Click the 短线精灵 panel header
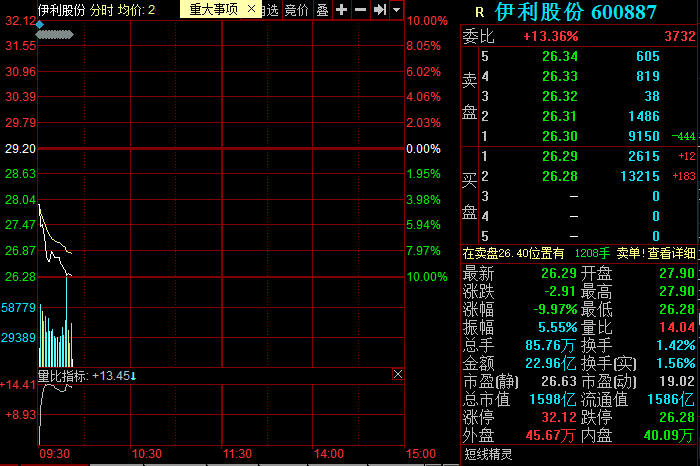The width and height of the screenshot is (700, 466). (x=488, y=454)
